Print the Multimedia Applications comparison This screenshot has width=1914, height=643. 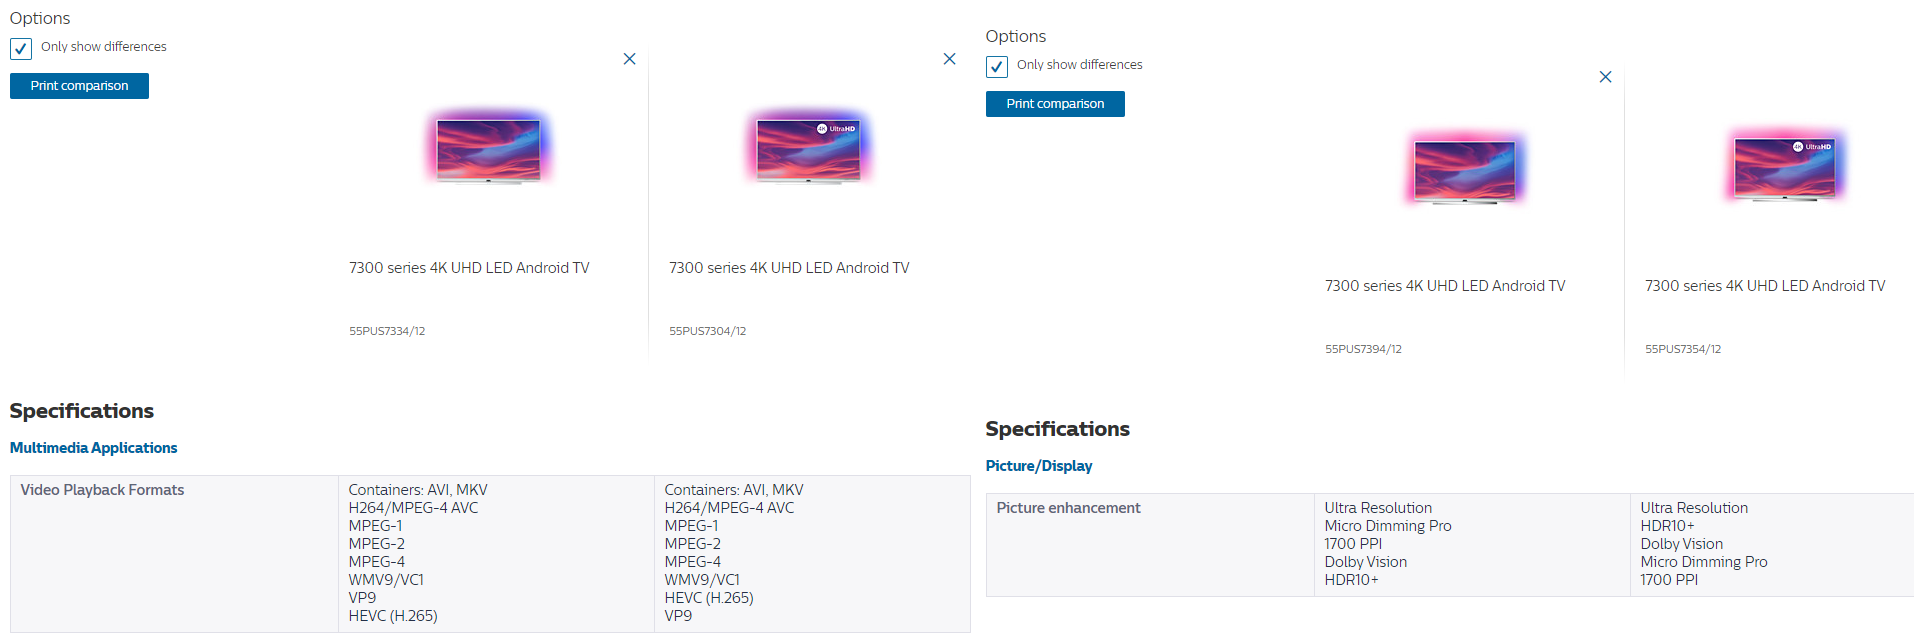79,86
